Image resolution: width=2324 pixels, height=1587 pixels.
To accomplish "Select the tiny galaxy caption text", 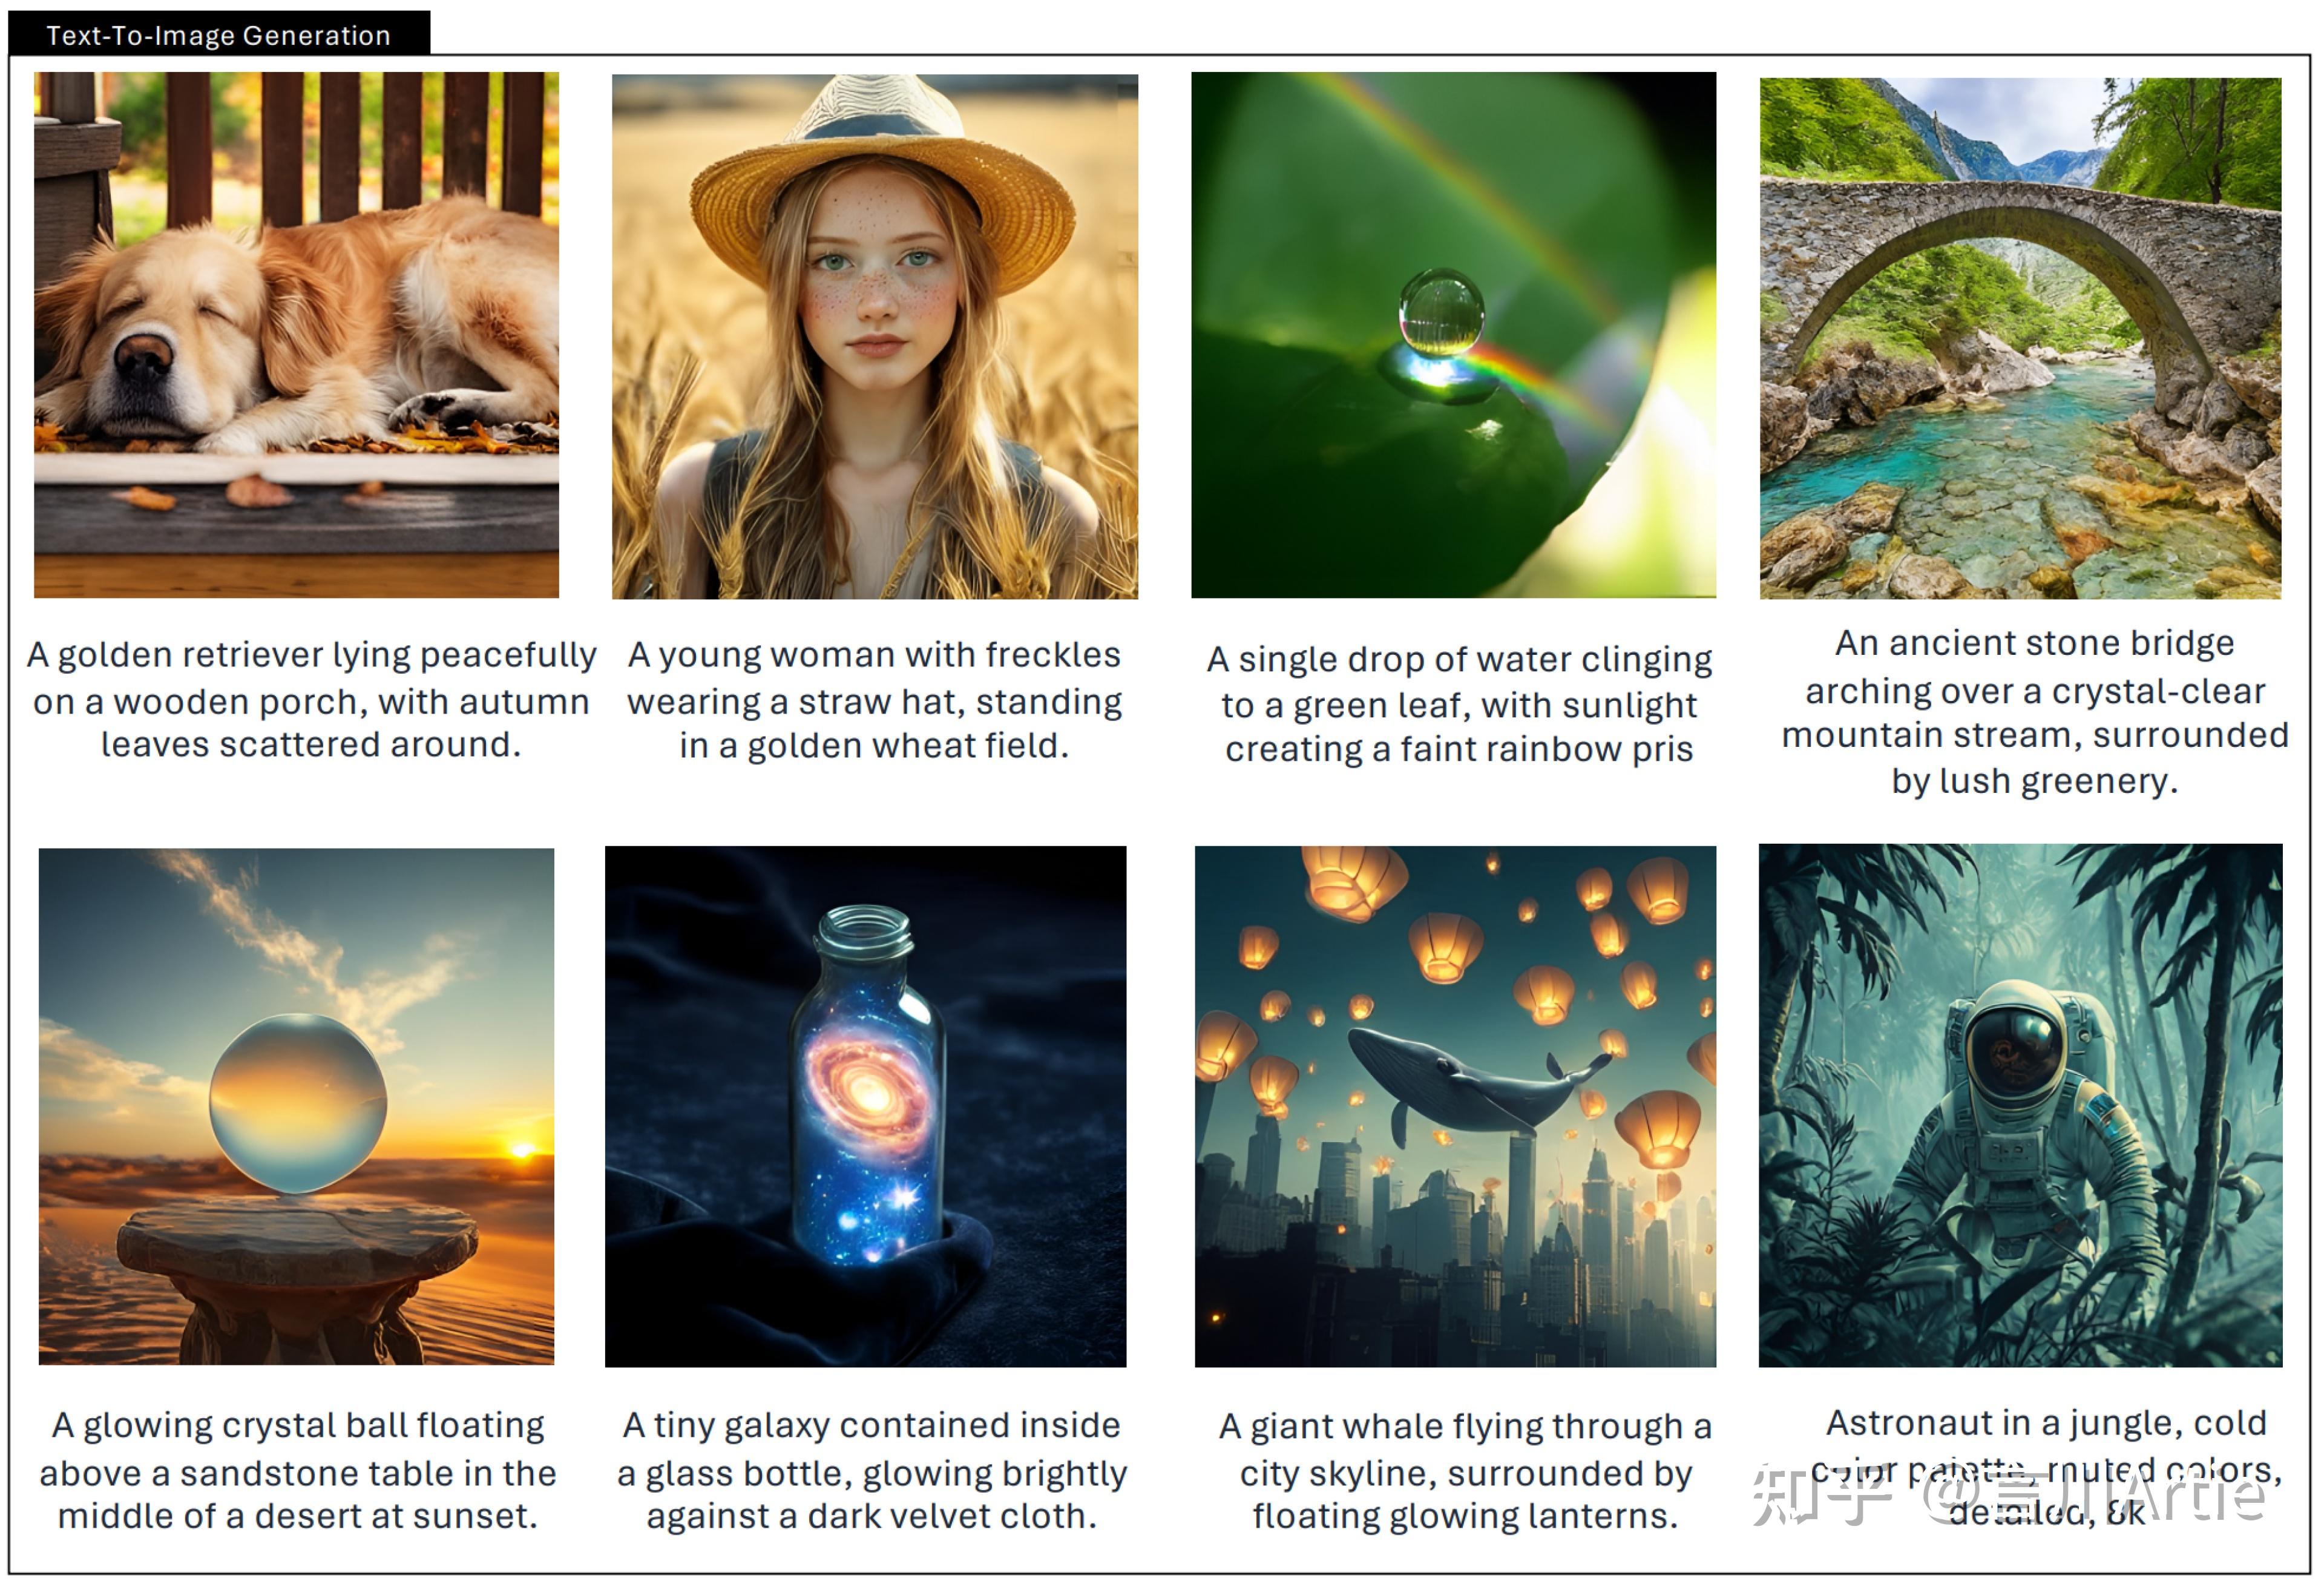I will pos(872,1470).
